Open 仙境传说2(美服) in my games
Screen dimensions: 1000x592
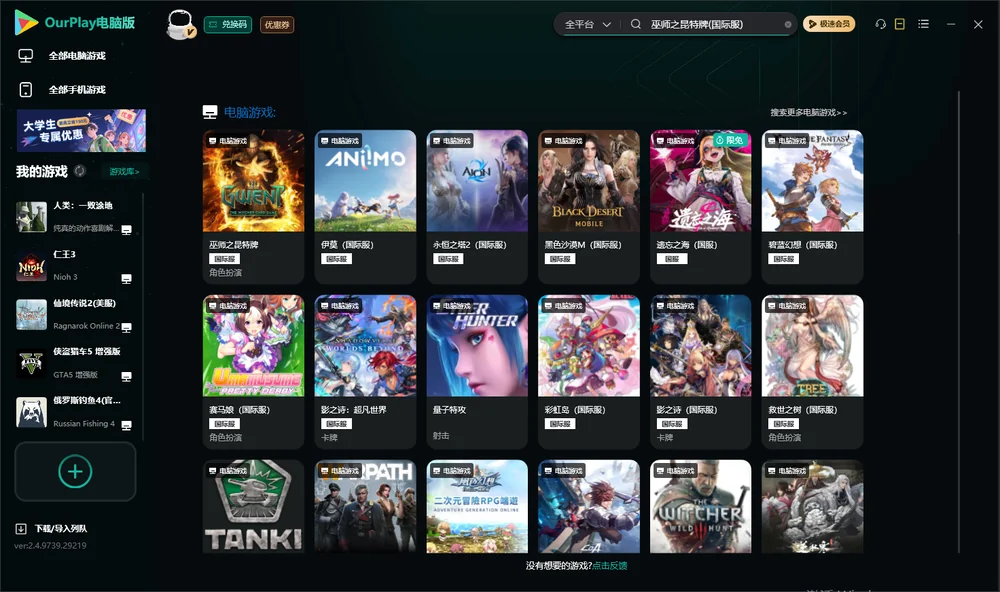coord(75,314)
